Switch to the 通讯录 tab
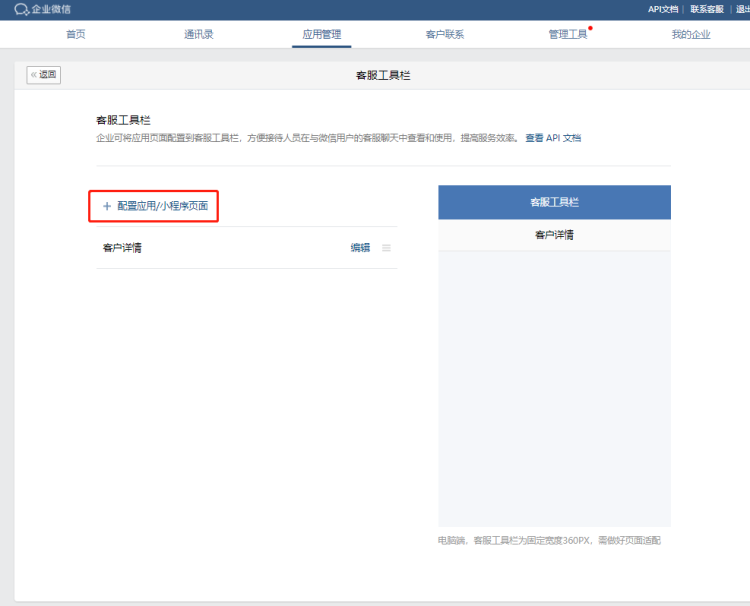750x606 pixels. pyautogui.click(x=198, y=34)
